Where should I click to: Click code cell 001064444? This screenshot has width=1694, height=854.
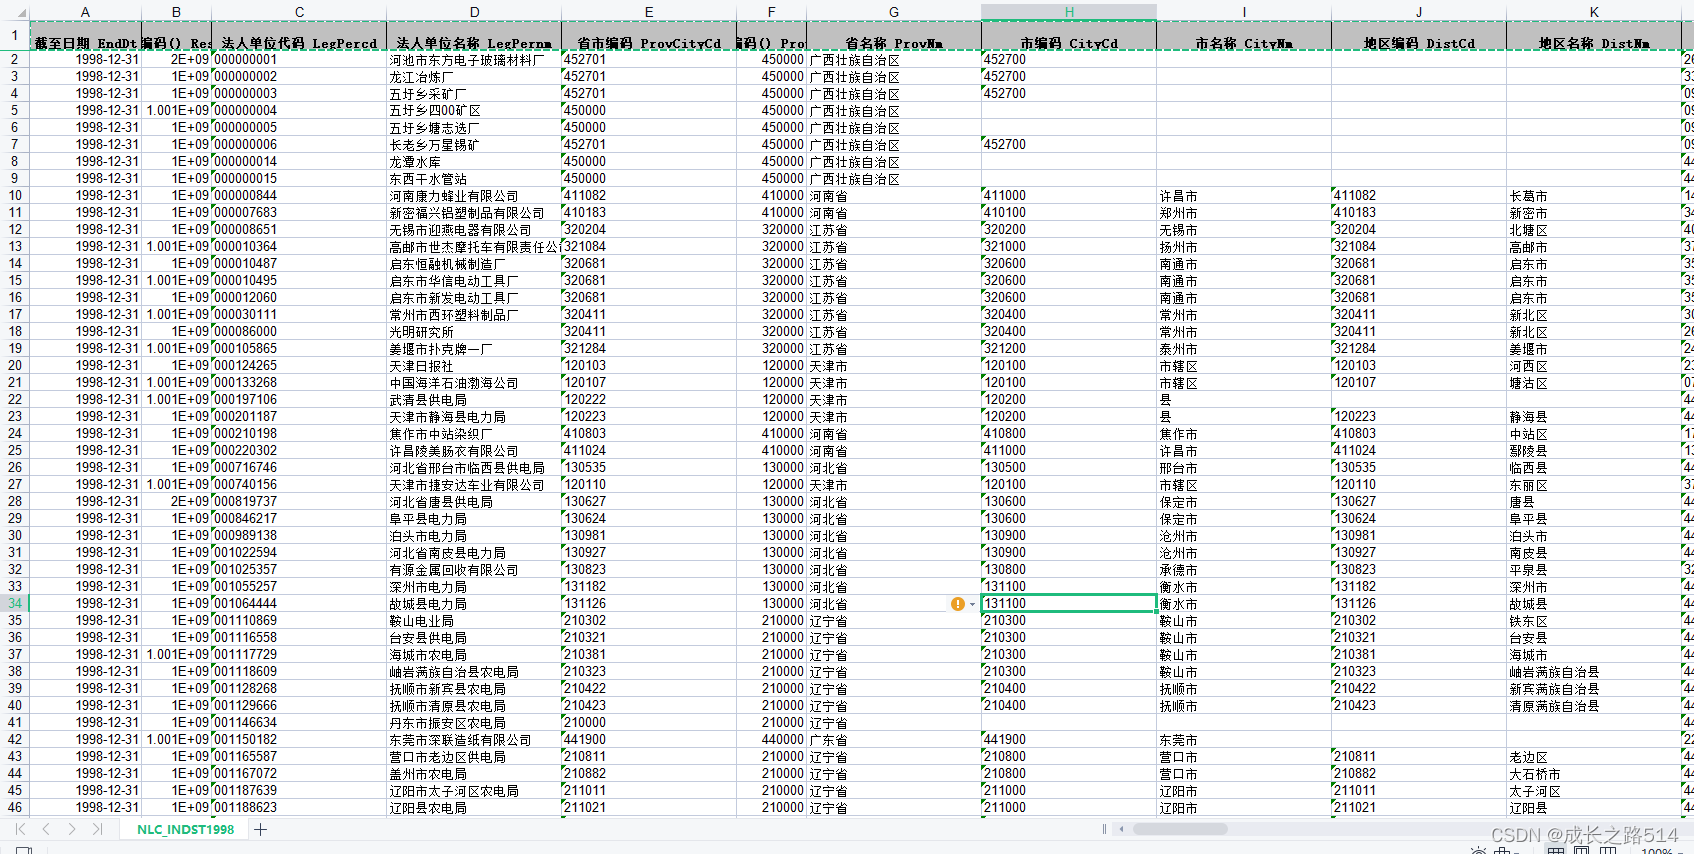point(299,604)
